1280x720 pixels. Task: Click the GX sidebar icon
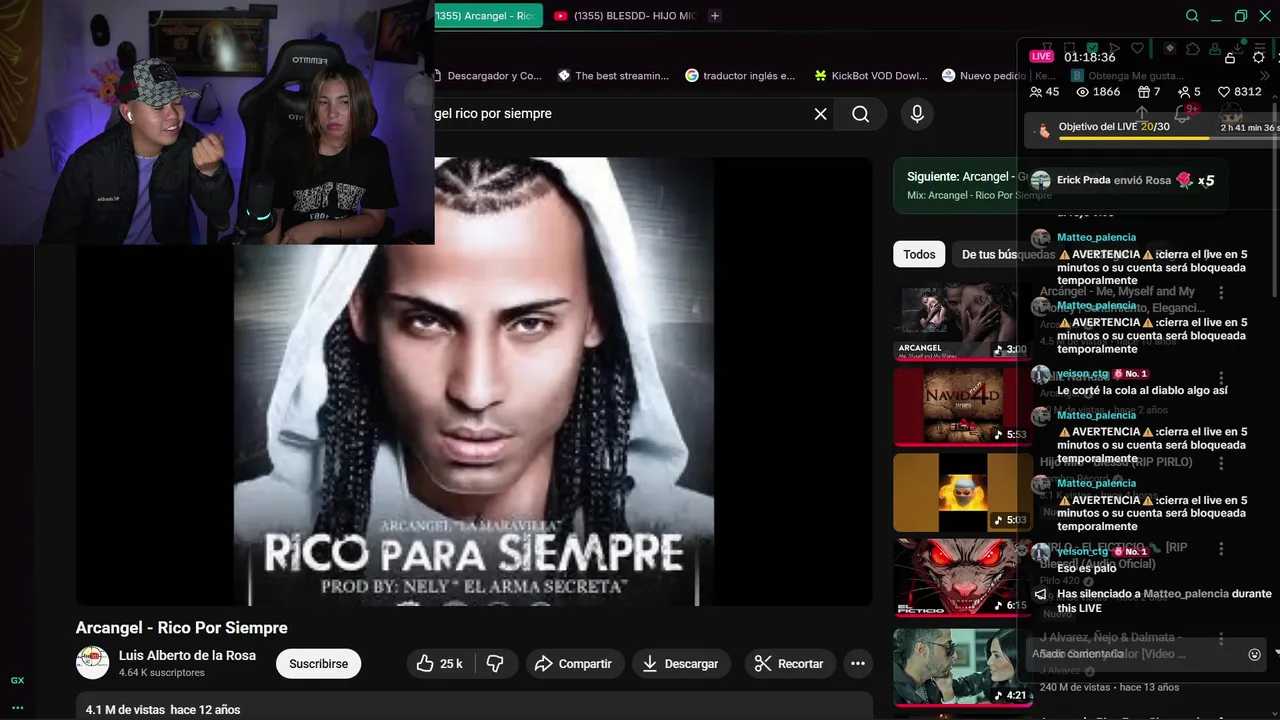17,680
